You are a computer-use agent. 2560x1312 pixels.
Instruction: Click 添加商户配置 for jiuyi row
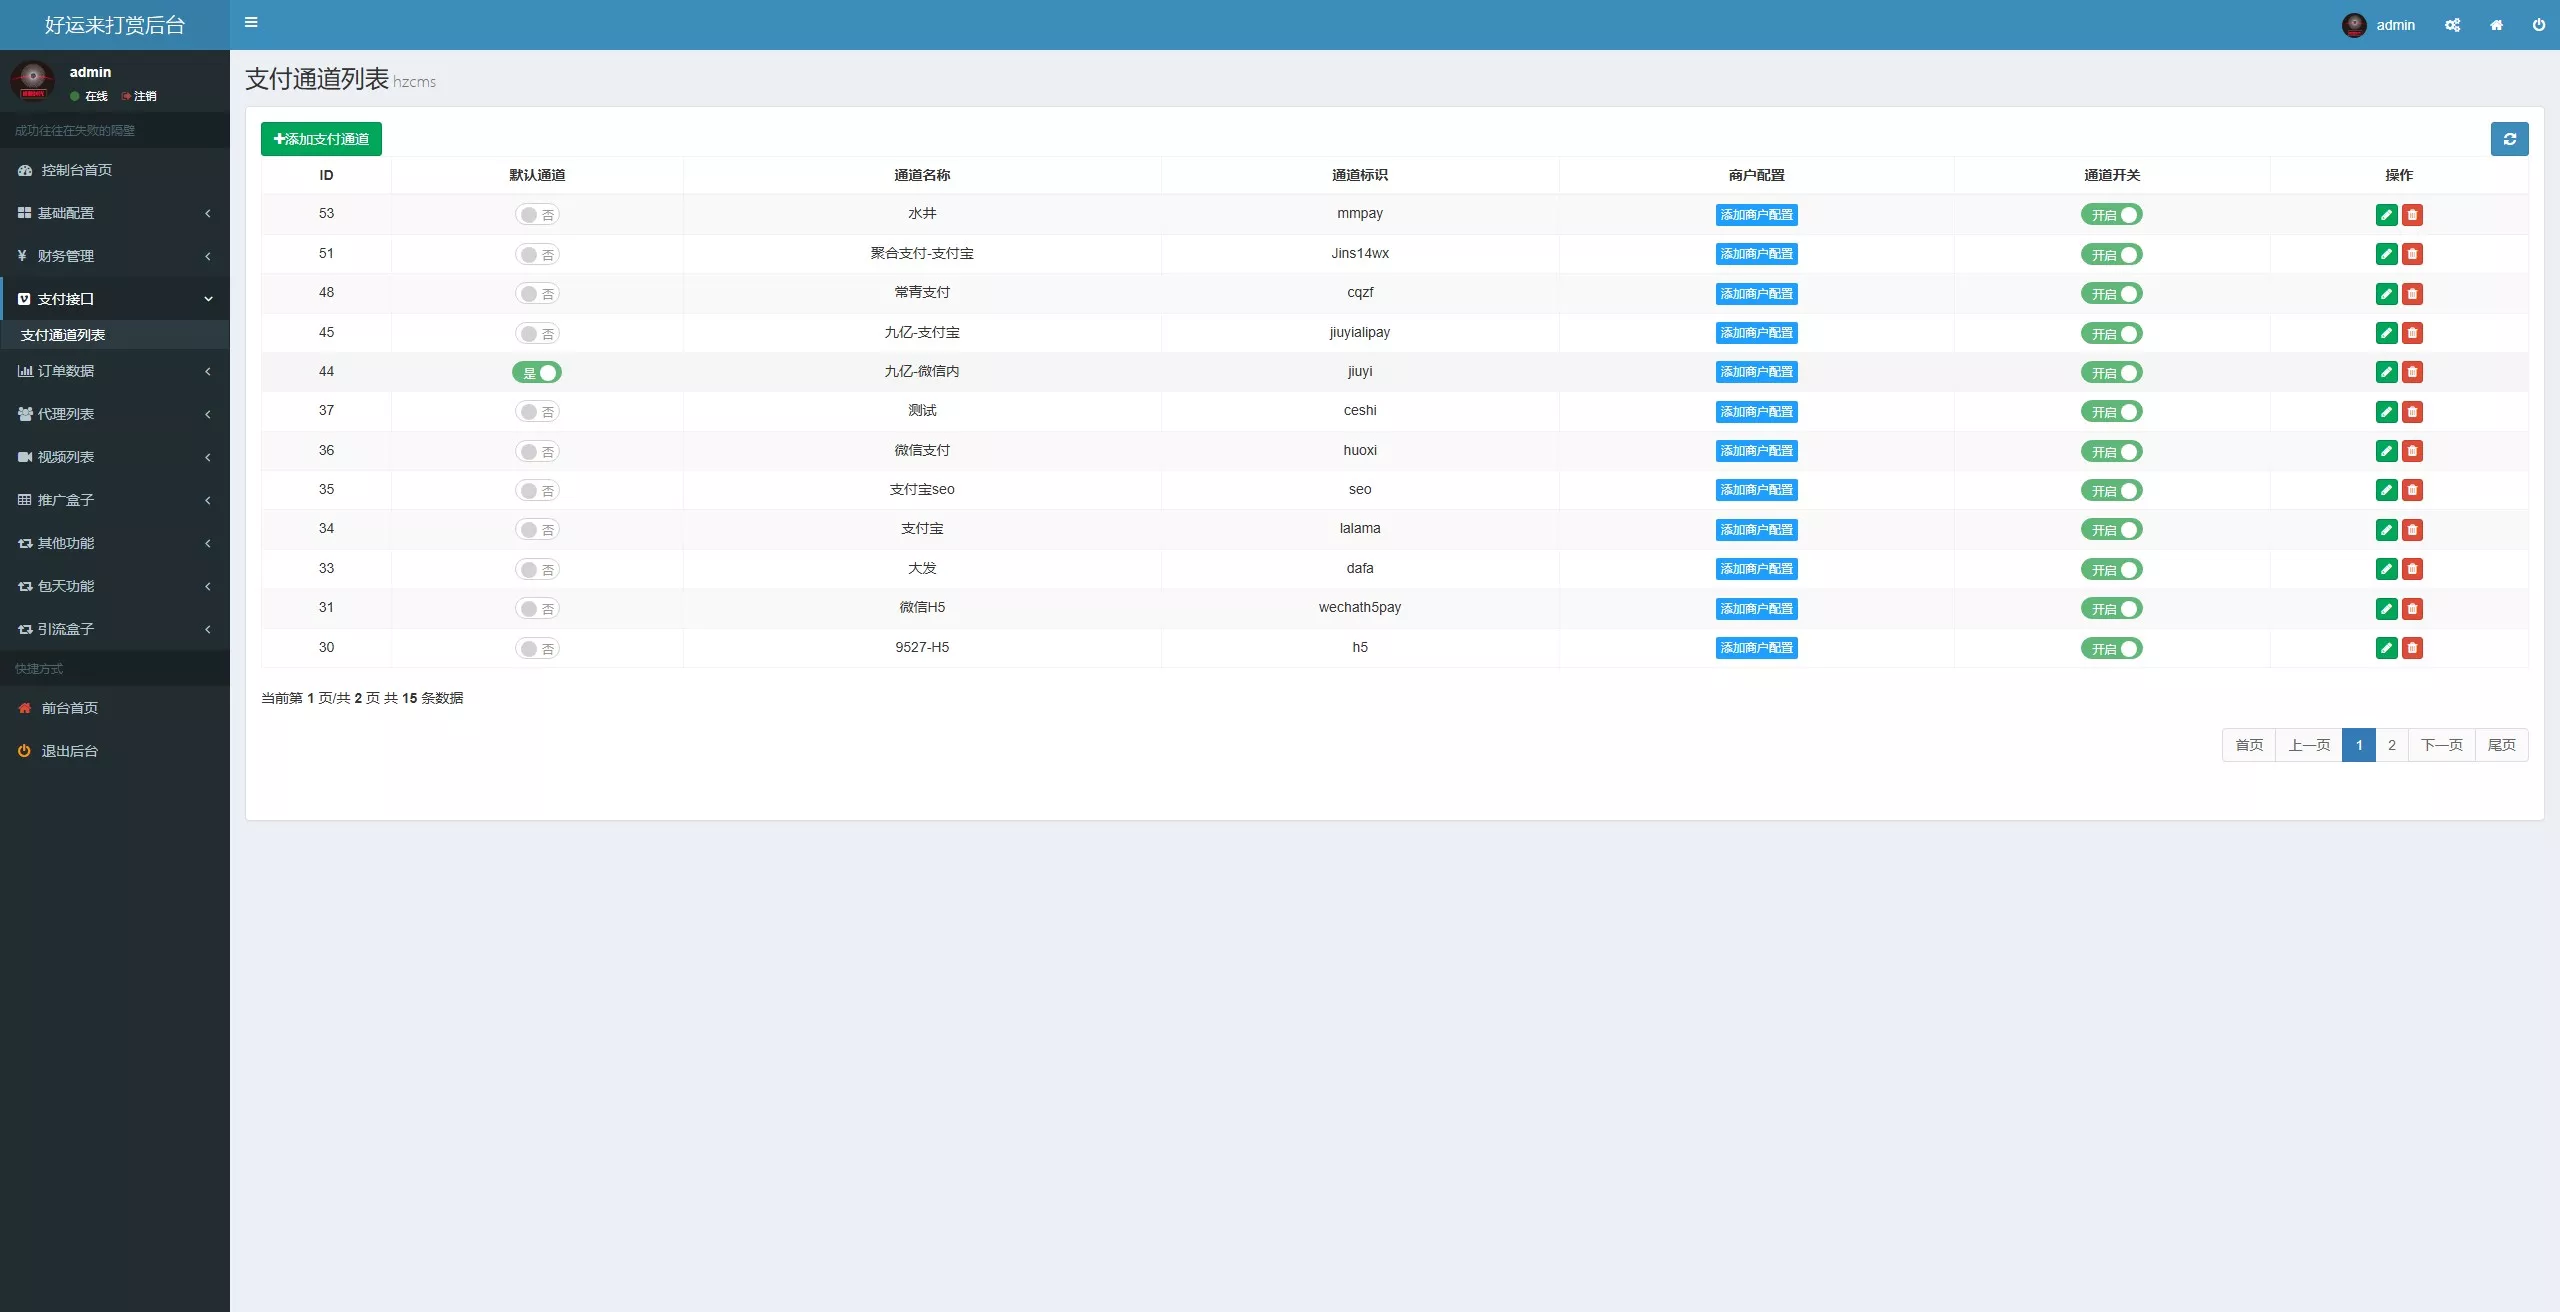pyautogui.click(x=1756, y=372)
